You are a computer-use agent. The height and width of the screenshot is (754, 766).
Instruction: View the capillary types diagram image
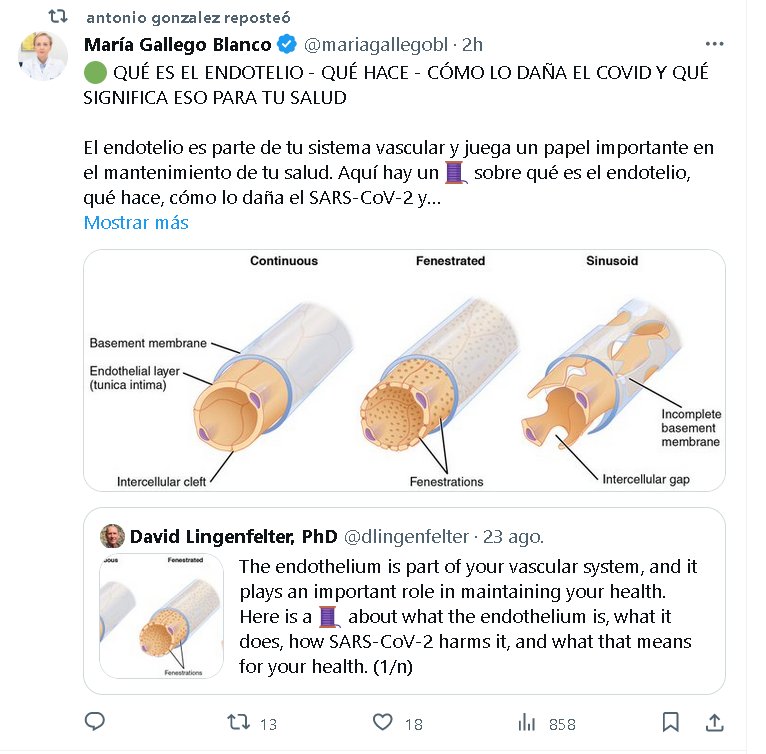pyautogui.click(x=404, y=370)
